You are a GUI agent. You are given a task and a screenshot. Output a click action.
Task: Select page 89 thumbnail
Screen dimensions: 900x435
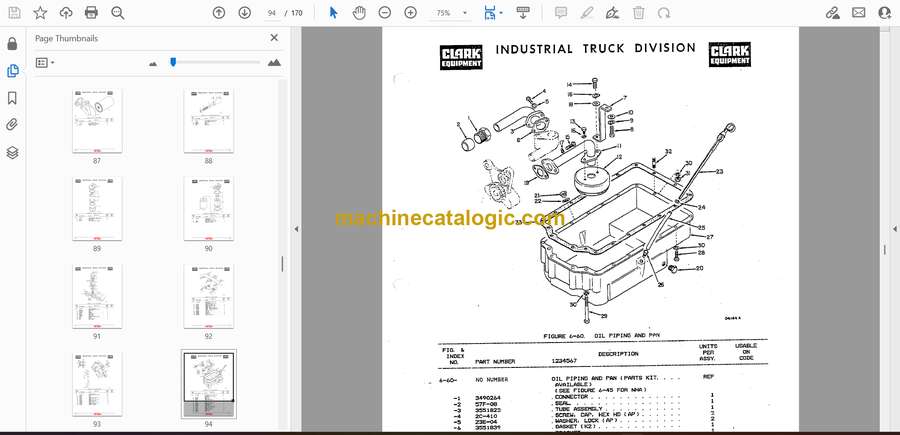pyautogui.click(x=97, y=209)
